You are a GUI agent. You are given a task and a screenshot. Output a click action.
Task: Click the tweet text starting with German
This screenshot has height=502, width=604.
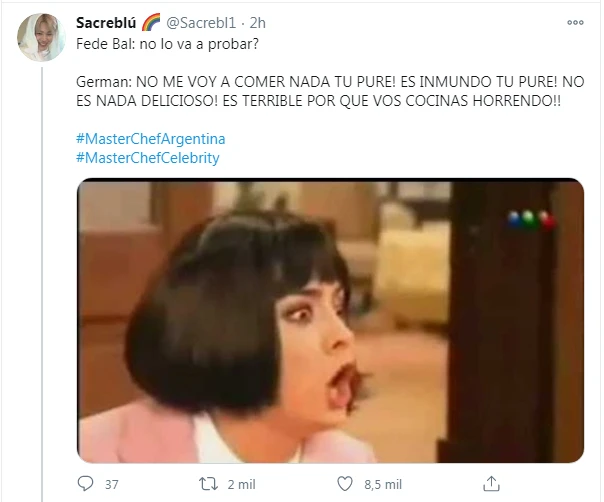[x=330, y=91]
